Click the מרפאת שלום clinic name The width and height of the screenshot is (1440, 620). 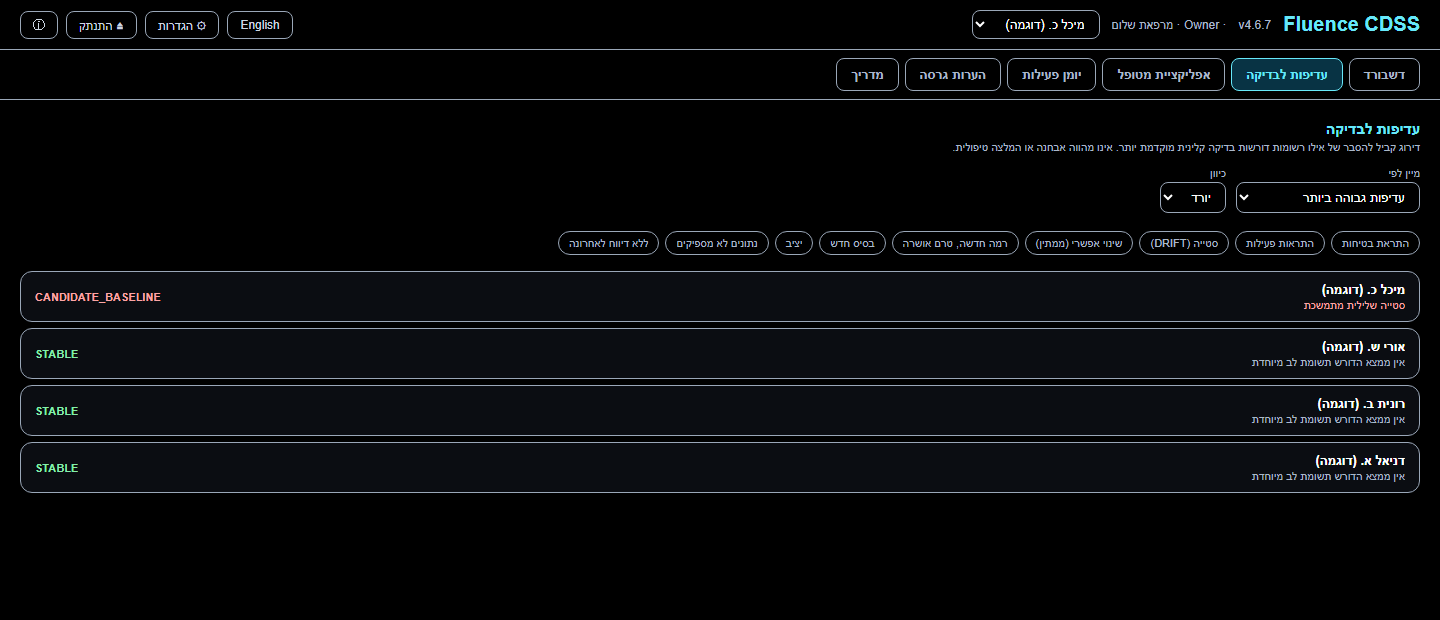(x=1141, y=25)
